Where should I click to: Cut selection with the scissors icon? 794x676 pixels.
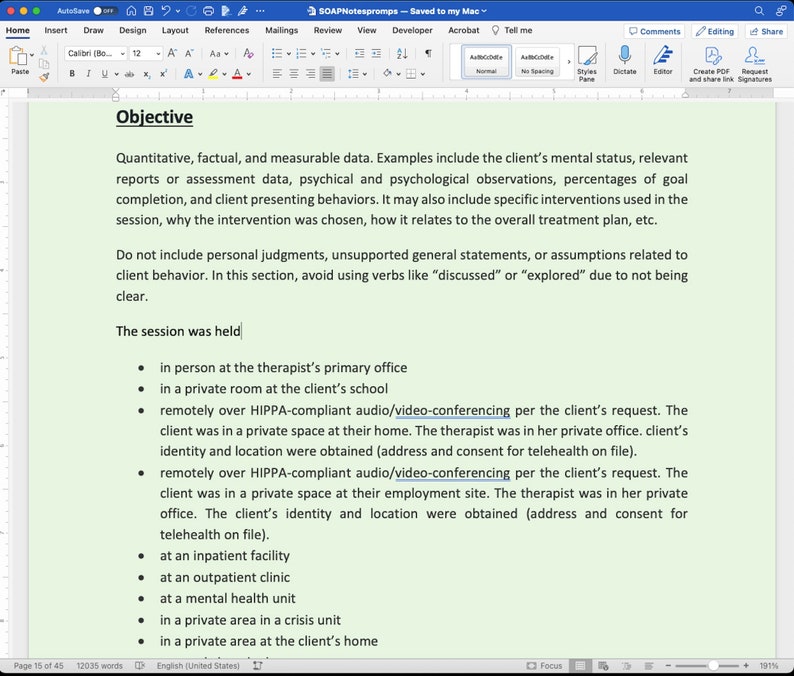44,50
